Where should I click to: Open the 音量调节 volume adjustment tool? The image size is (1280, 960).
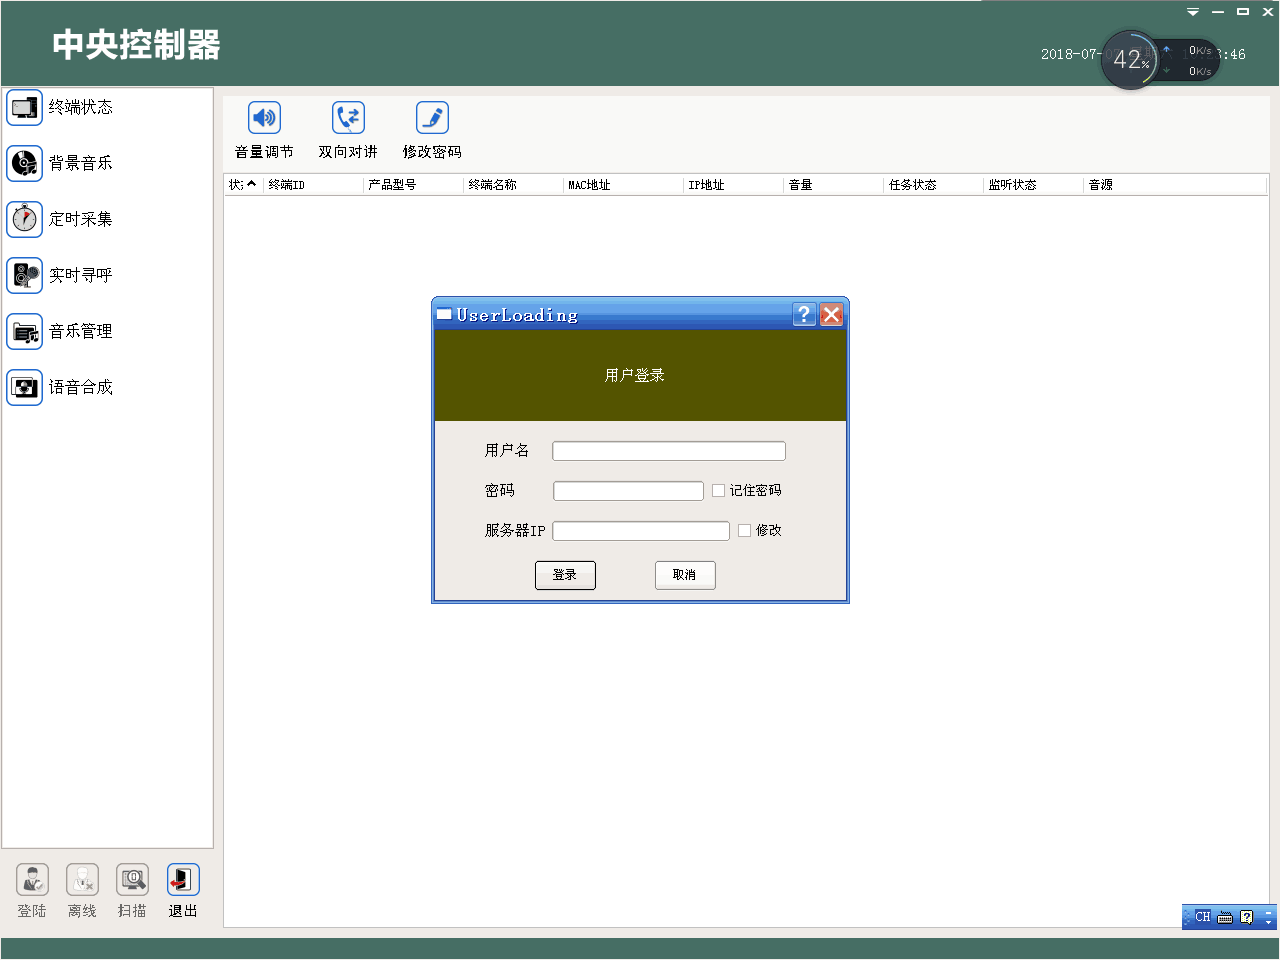(263, 128)
